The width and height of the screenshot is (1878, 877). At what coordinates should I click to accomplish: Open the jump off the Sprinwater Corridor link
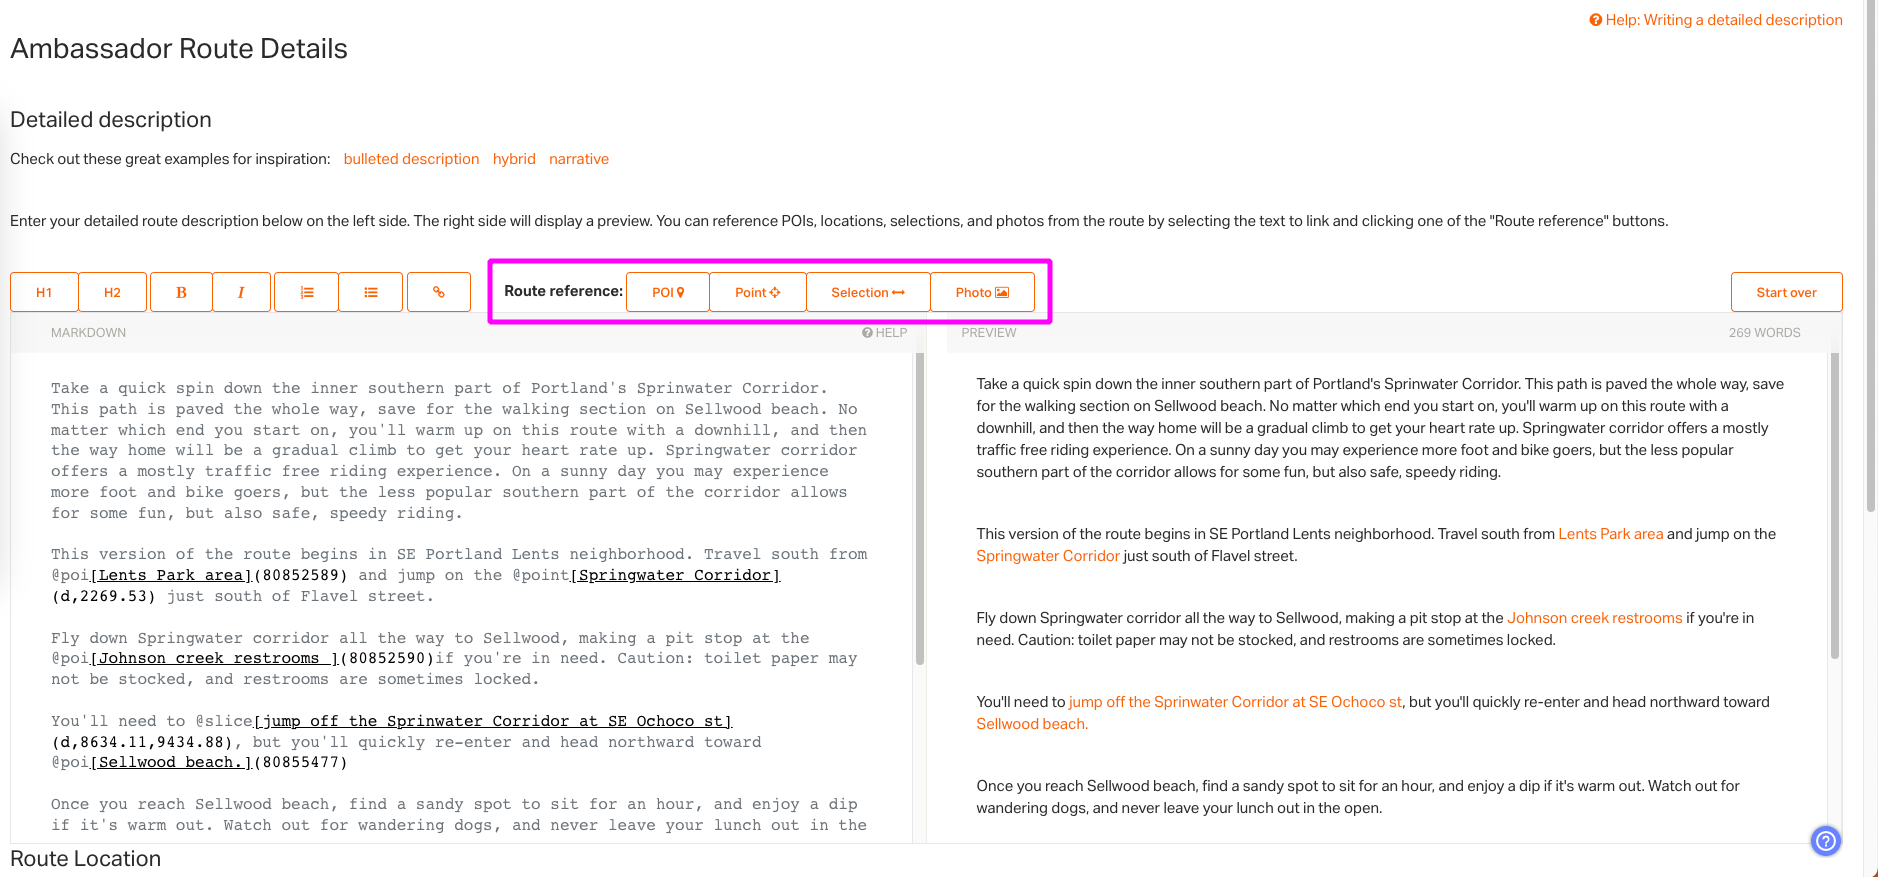1236,702
